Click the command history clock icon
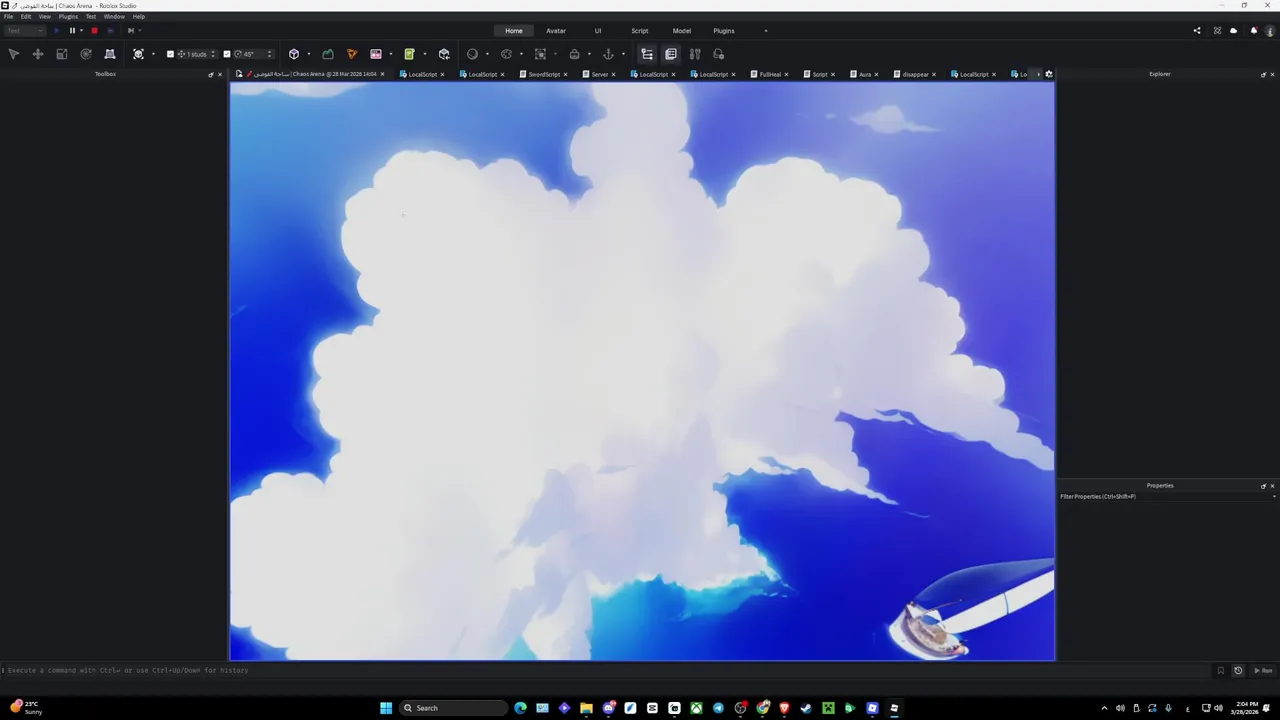The height and width of the screenshot is (720, 1280). click(1238, 671)
